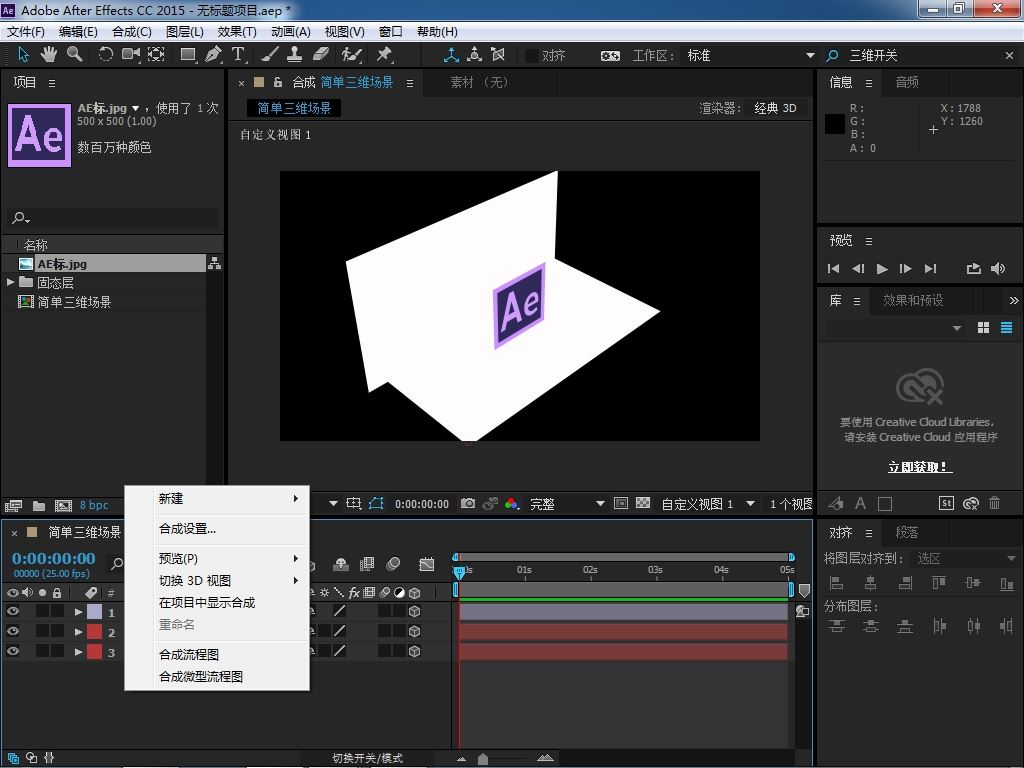Select the Eraser tool
The image size is (1024, 768).
click(x=321, y=55)
